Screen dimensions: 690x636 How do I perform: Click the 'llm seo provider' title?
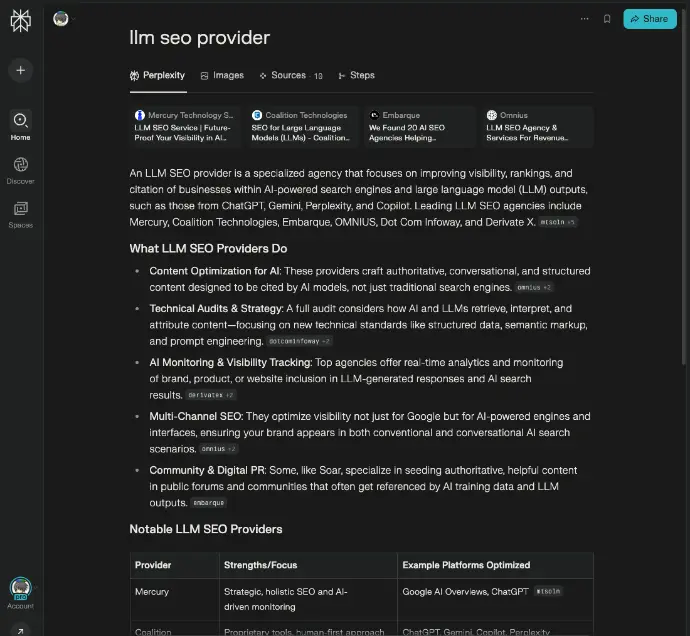click(x=199, y=38)
